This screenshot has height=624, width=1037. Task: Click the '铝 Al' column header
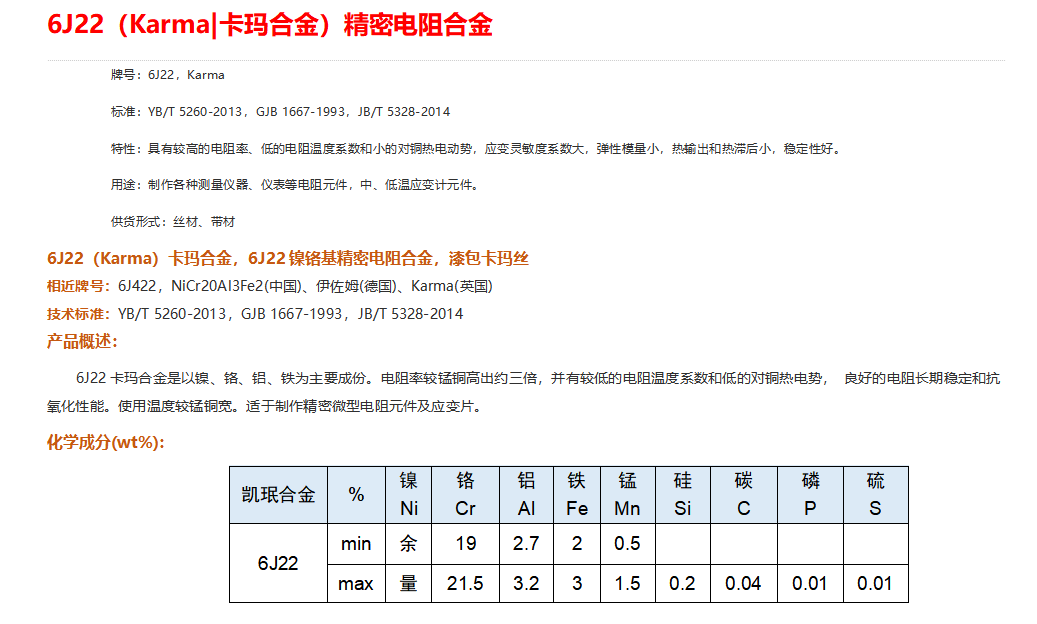point(526,495)
